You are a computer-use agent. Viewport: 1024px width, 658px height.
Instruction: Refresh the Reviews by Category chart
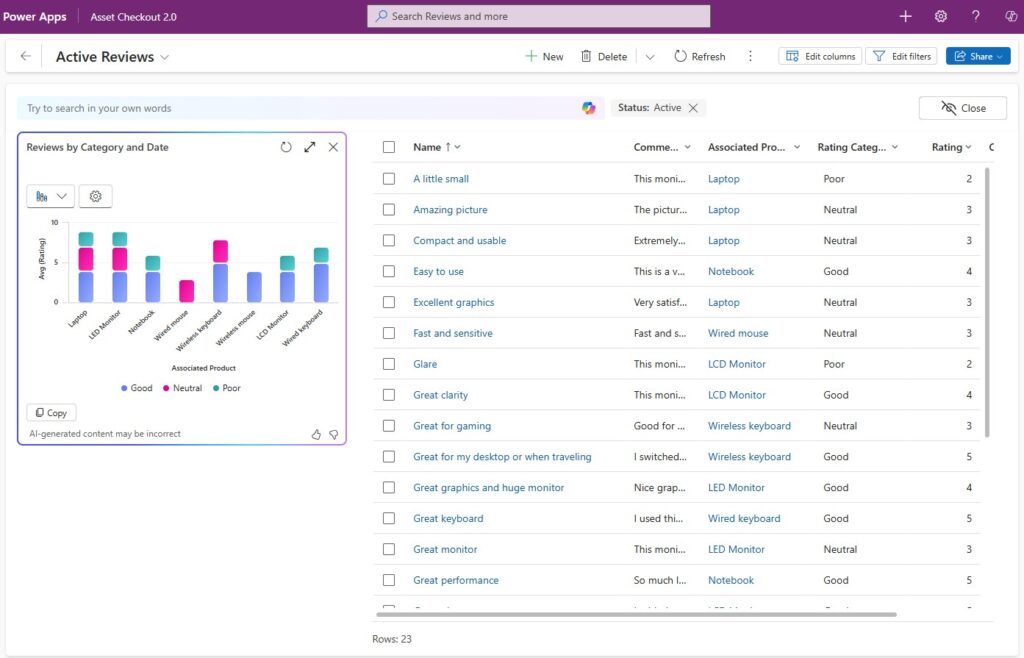click(x=286, y=147)
